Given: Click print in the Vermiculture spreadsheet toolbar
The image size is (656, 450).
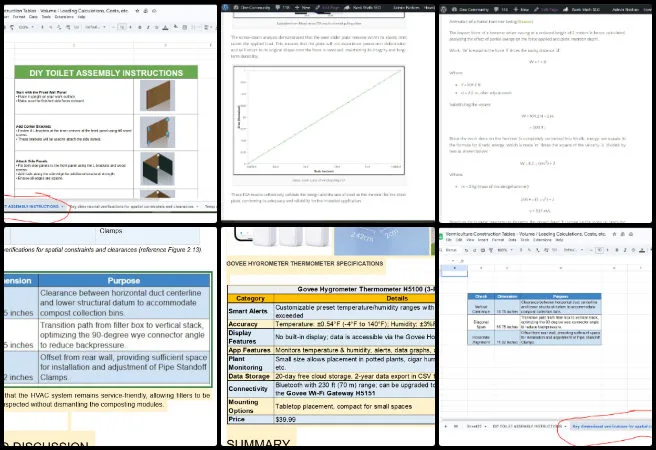Looking at the screenshot, I should coord(483,250).
